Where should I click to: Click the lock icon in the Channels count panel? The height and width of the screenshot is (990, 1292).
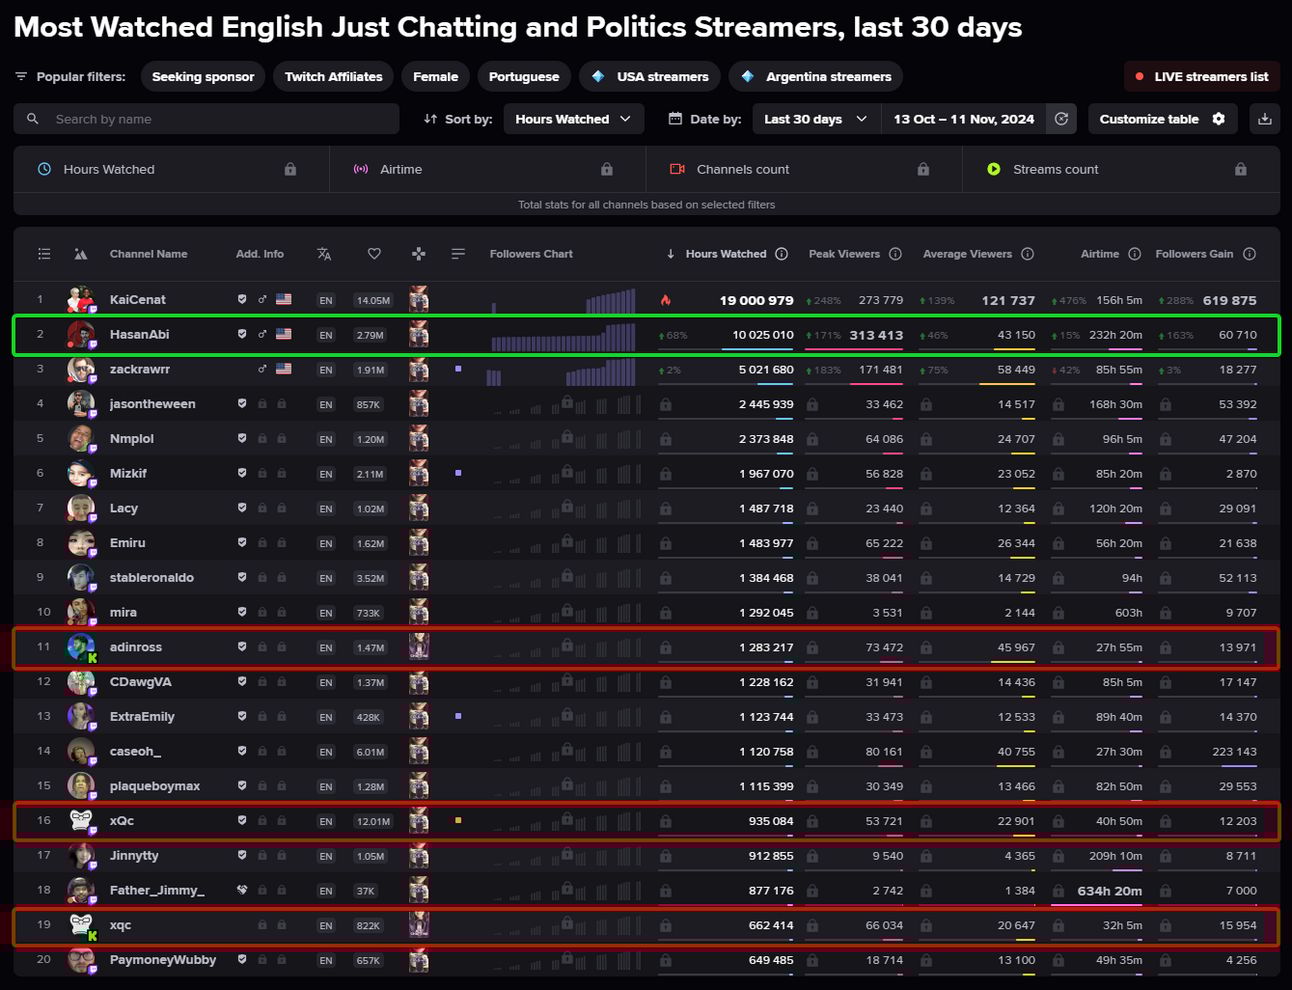[x=923, y=170]
